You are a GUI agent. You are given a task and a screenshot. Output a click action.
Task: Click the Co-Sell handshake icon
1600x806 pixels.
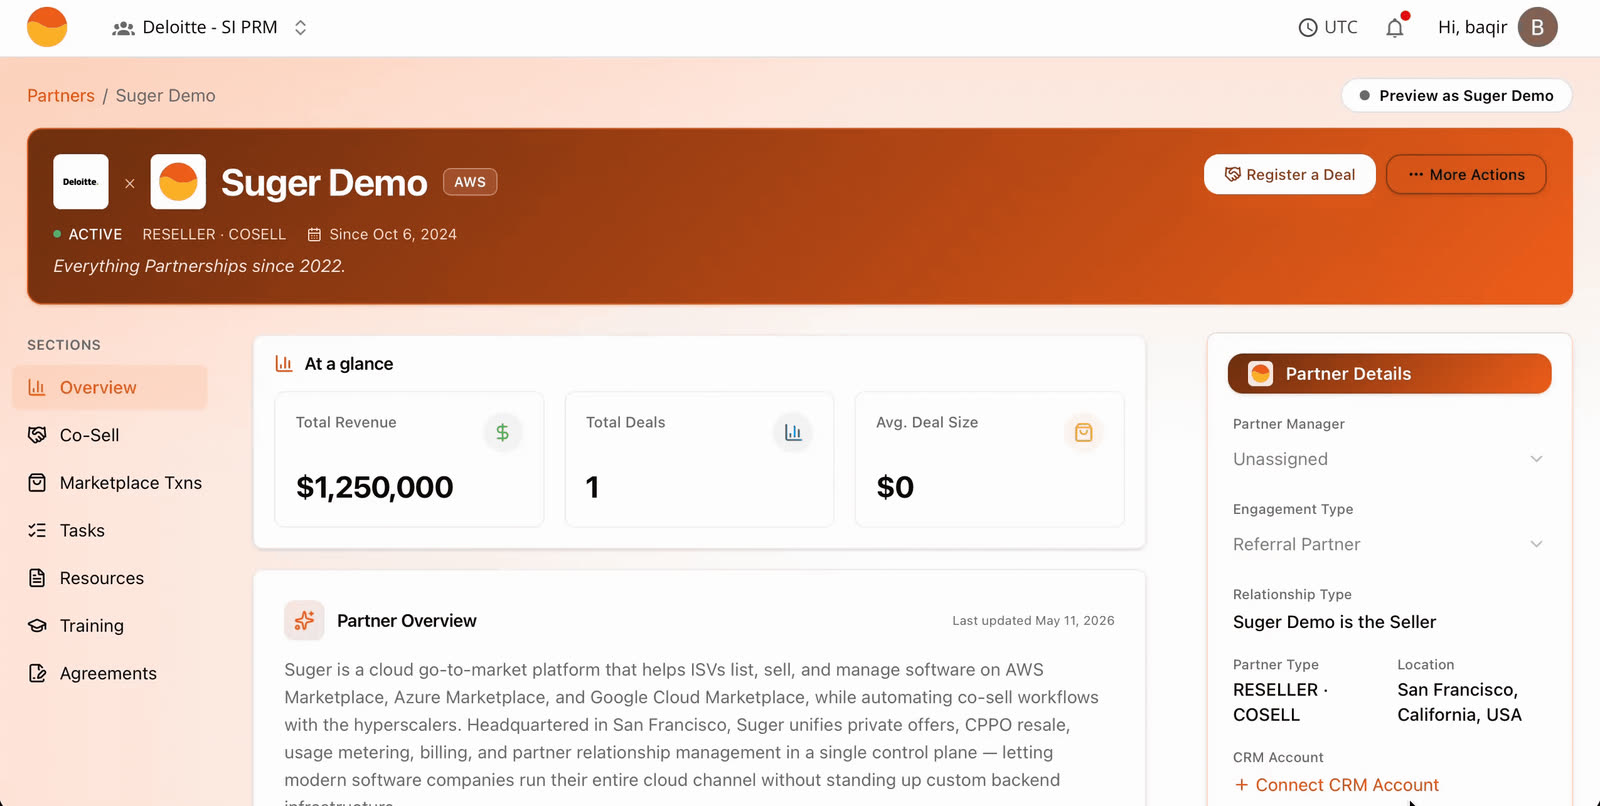37,435
